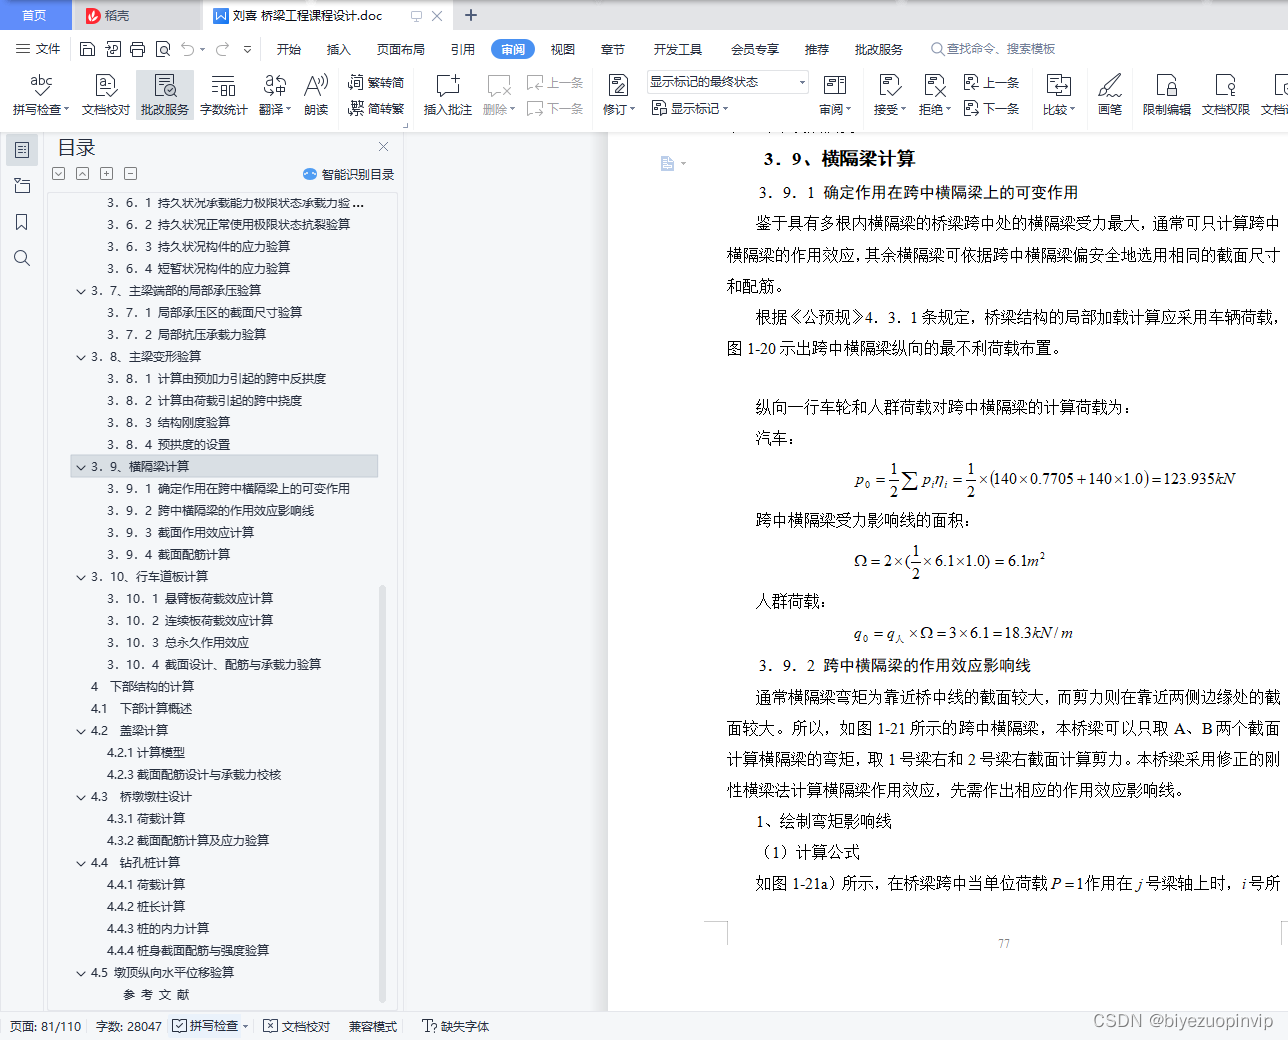This screenshot has width=1288, height=1040.
Task: Toggle spell check in status bar
Action: click(210, 1026)
